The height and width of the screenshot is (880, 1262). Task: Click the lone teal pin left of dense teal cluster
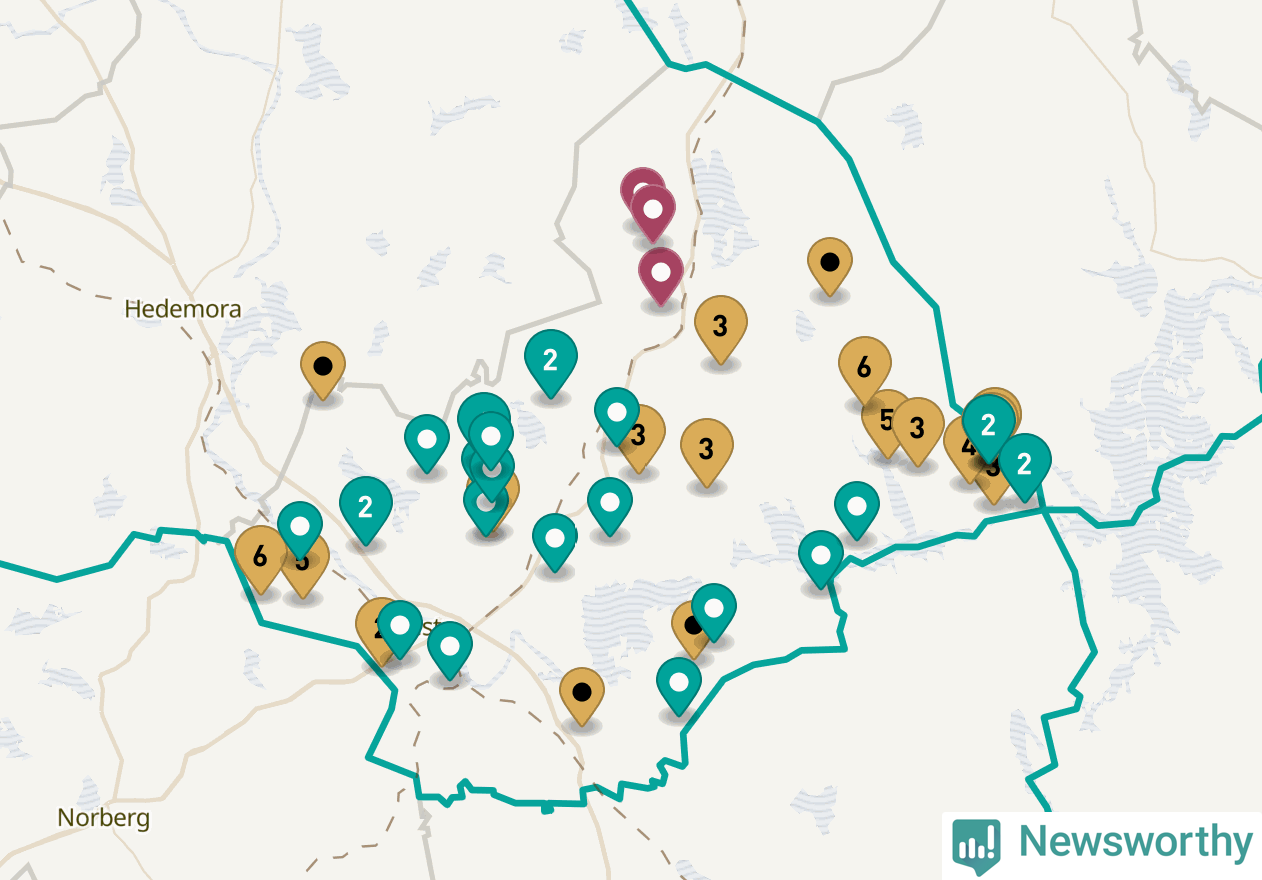pyautogui.click(x=427, y=443)
